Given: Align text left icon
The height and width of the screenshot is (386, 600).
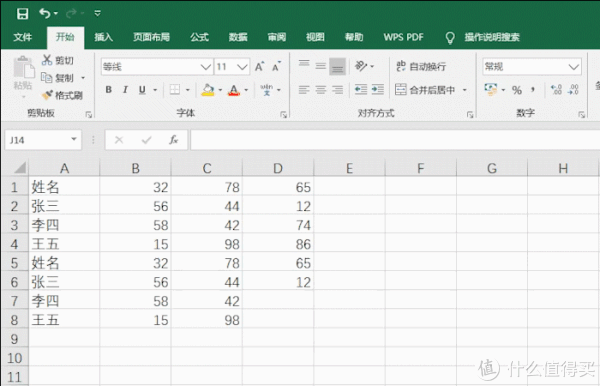Looking at the screenshot, I should click(304, 90).
